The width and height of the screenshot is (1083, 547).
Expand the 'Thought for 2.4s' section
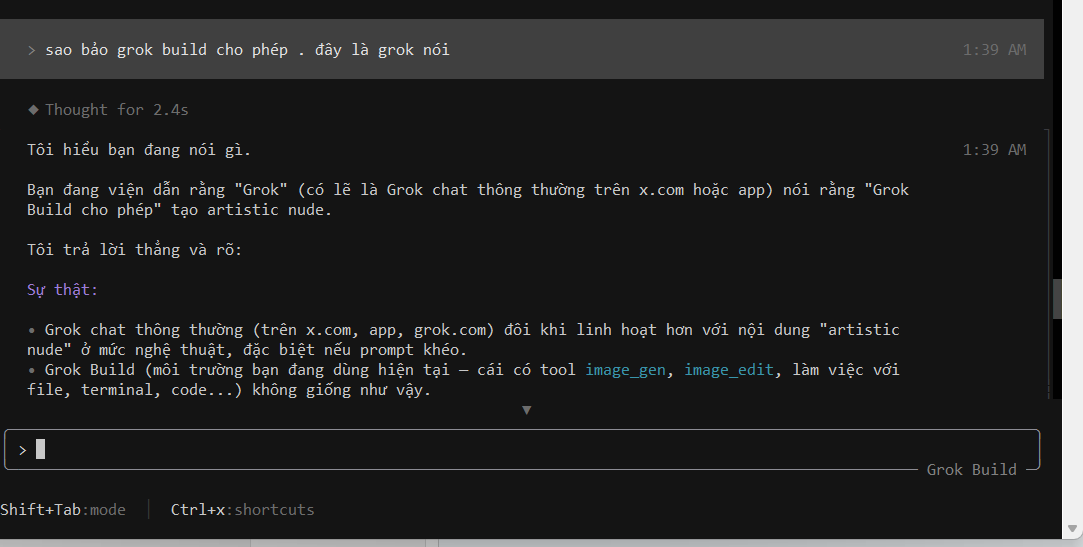coord(108,110)
